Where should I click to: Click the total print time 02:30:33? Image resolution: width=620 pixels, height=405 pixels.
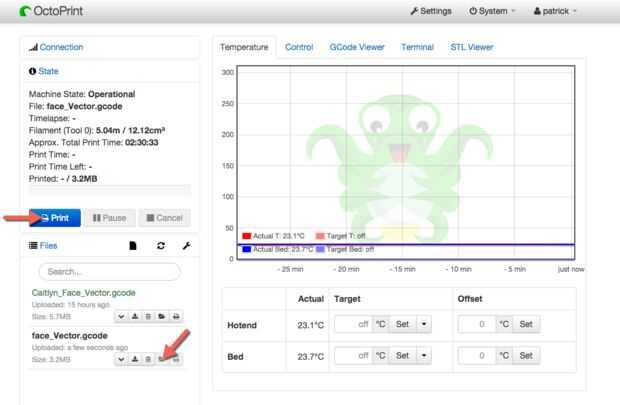142,142
